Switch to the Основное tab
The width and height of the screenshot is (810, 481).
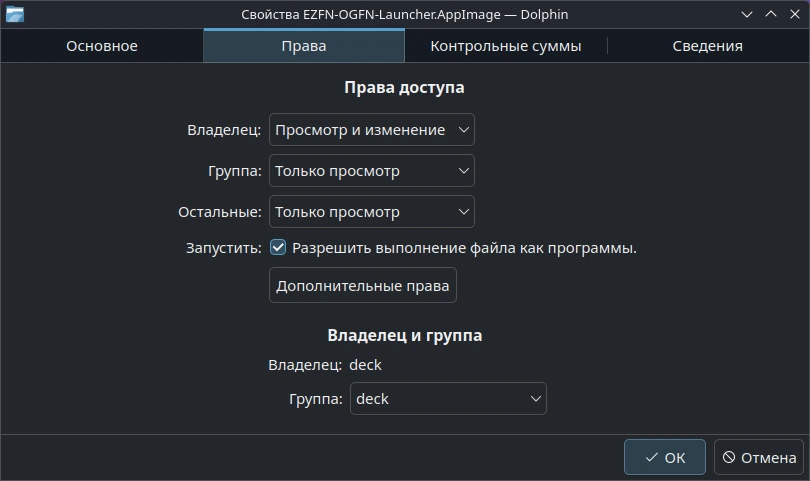(x=102, y=46)
